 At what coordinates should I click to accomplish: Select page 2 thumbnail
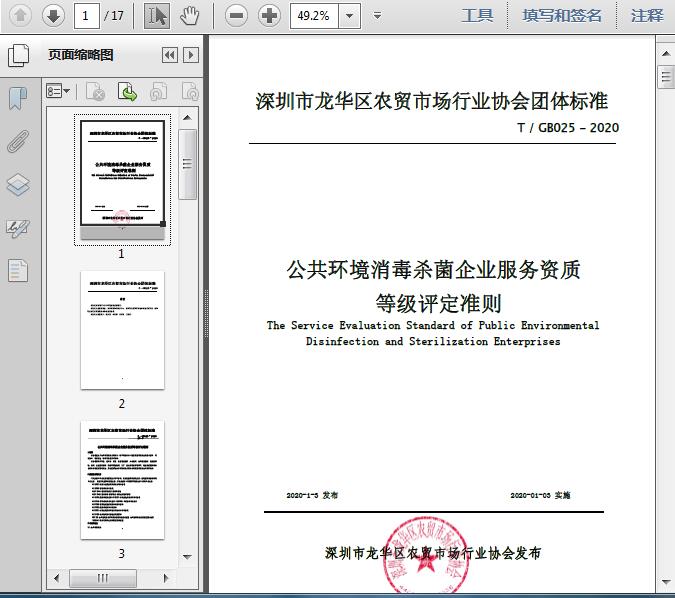click(x=122, y=330)
